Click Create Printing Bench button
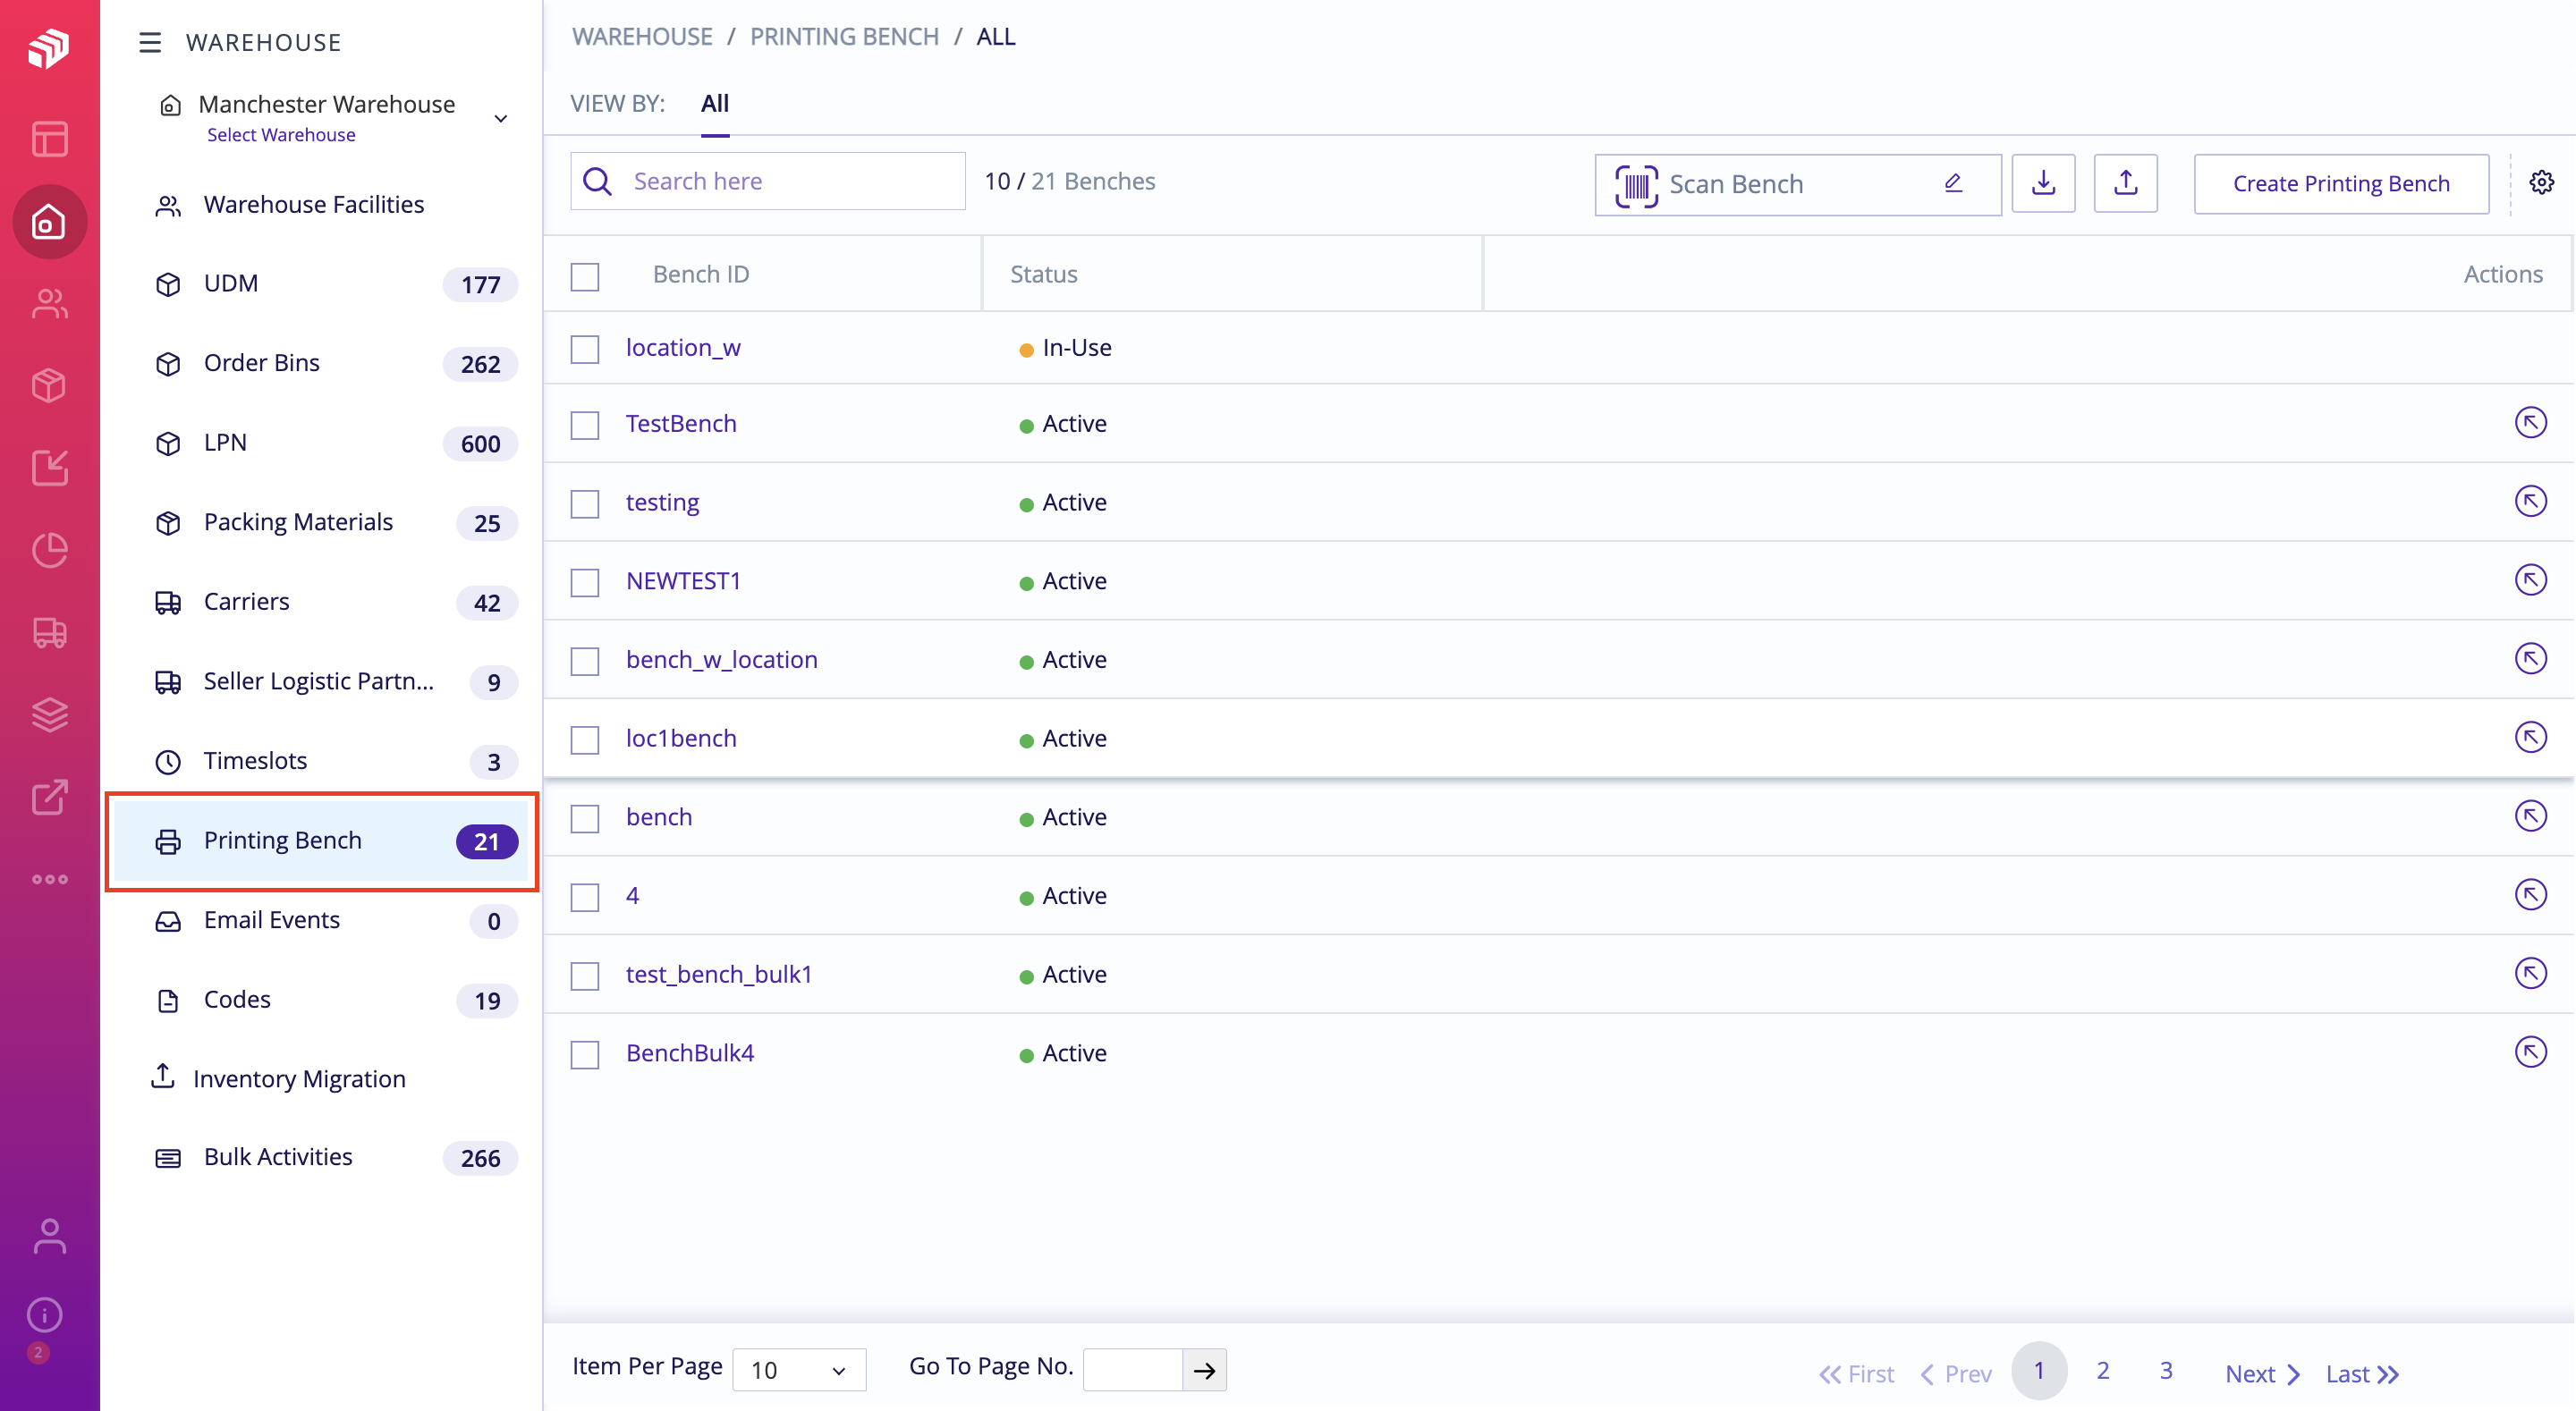Screen dimensions: 2576x1411 click(2341, 183)
